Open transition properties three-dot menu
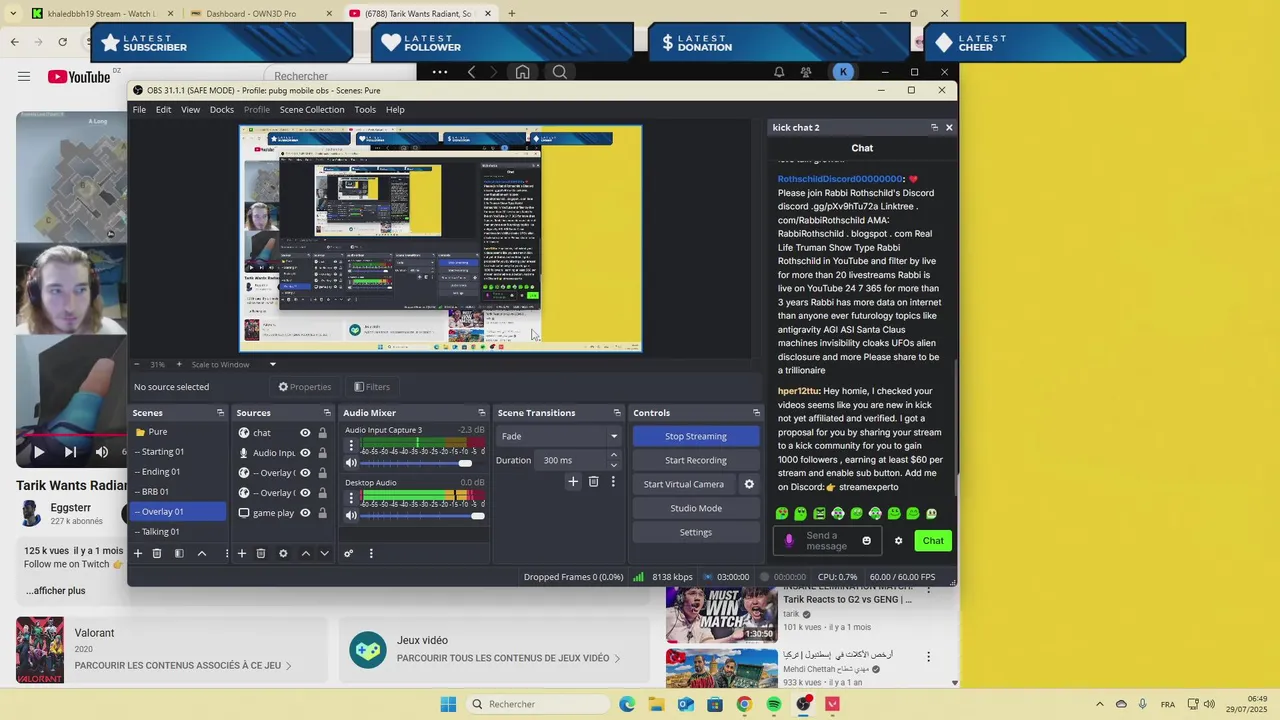 coord(613,482)
